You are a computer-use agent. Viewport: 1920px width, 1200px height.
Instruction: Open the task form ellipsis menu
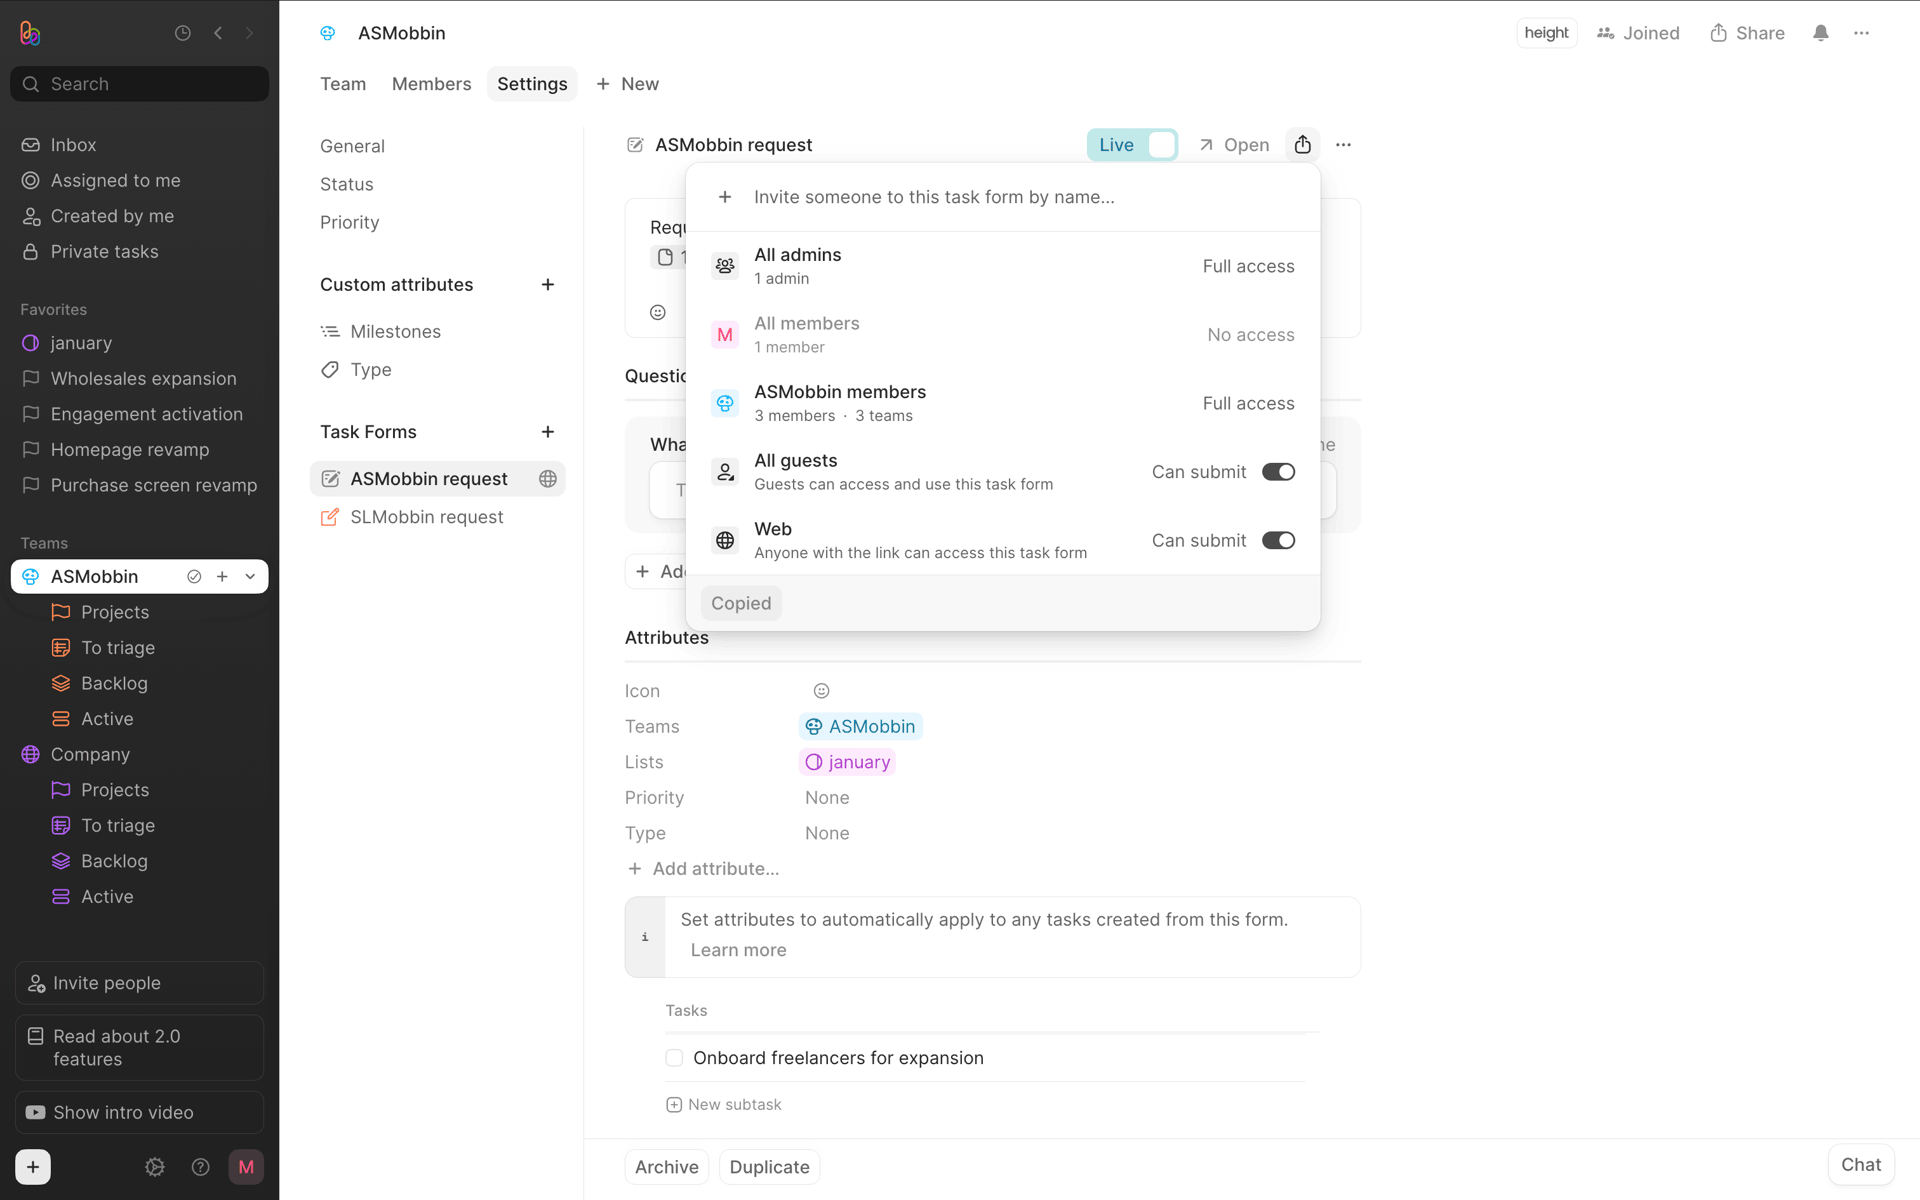(x=1343, y=145)
